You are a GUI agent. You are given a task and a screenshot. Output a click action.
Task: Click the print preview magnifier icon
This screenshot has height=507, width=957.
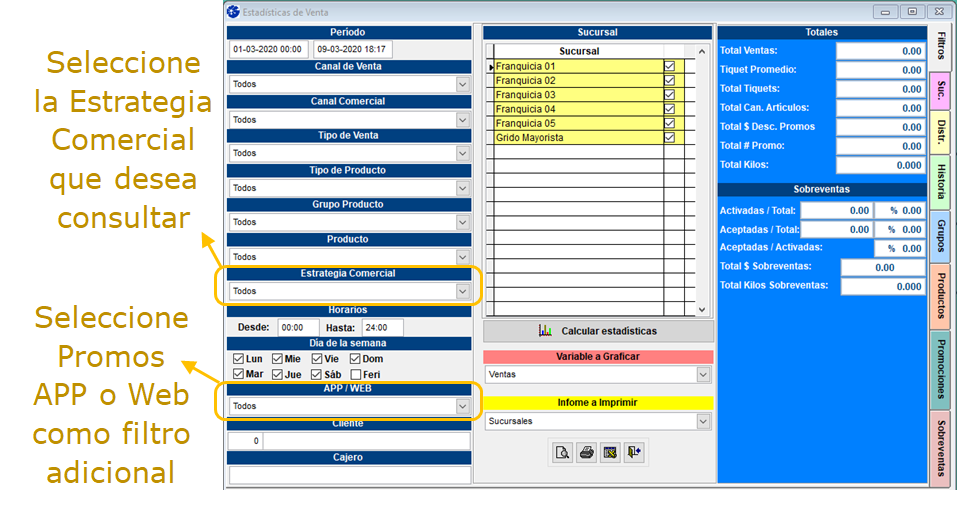point(563,453)
